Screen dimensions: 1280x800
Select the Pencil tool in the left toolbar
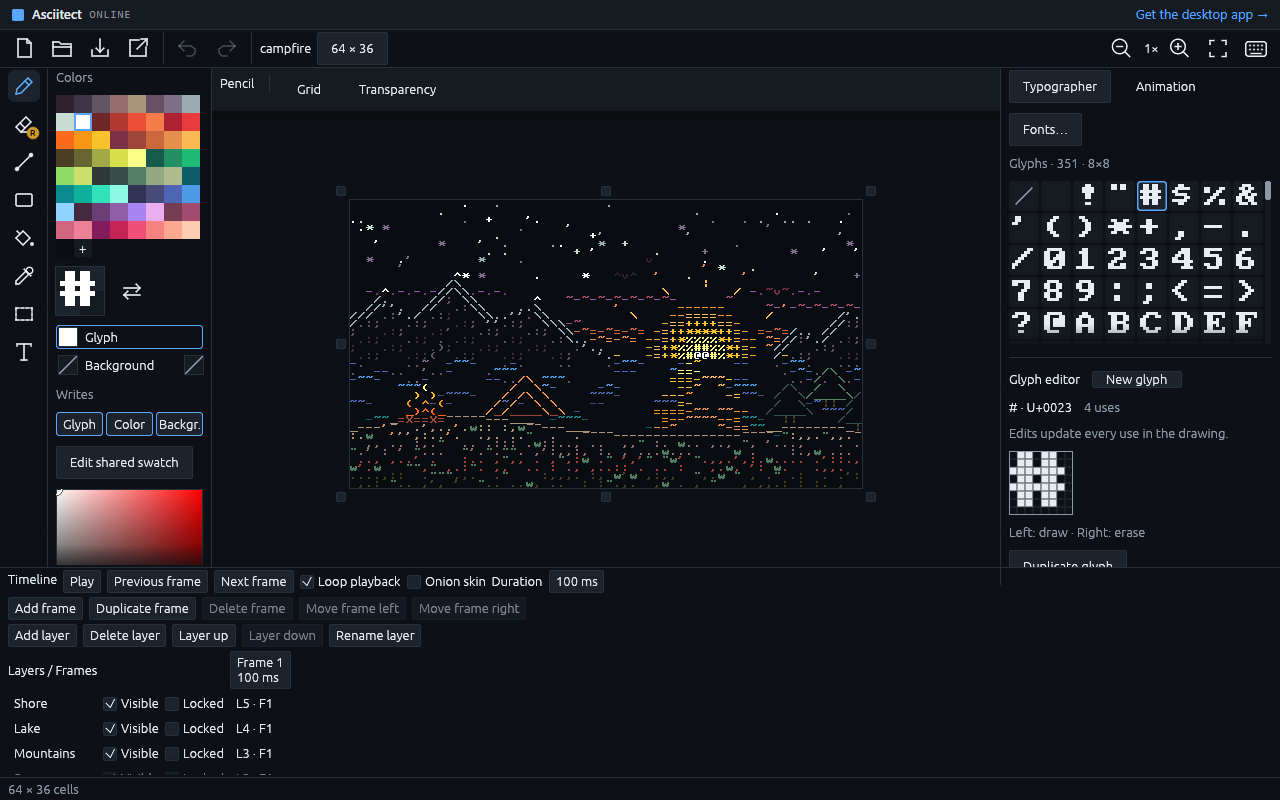click(x=24, y=86)
